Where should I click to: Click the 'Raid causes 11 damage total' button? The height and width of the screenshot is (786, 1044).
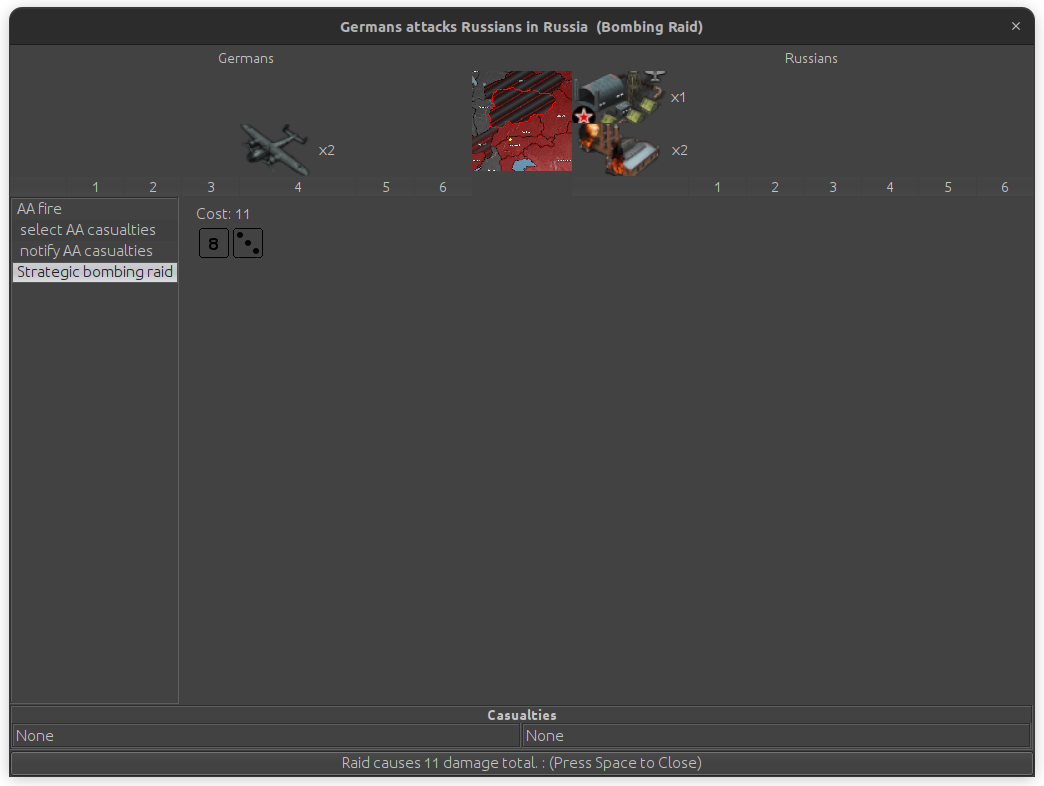[522, 763]
